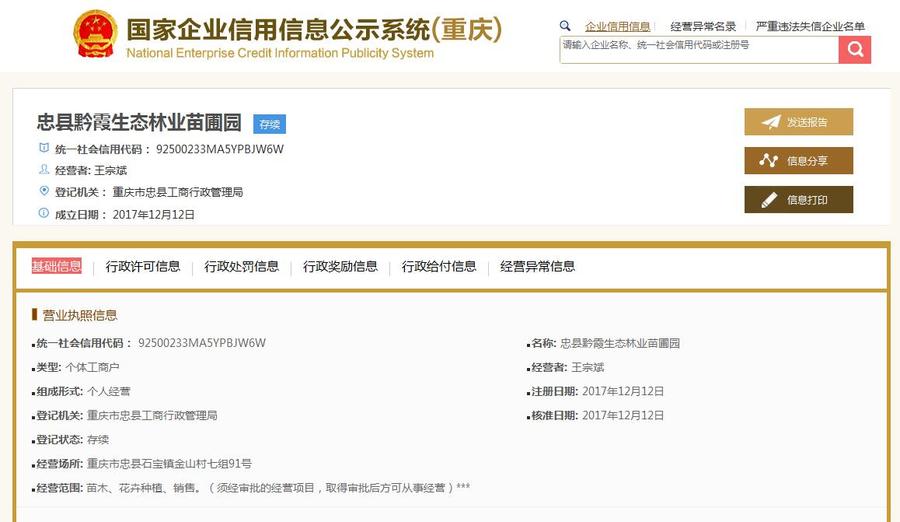Click the header 王宗斌 operator name
This screenshot has height=522, width=900.
point(110,171)
